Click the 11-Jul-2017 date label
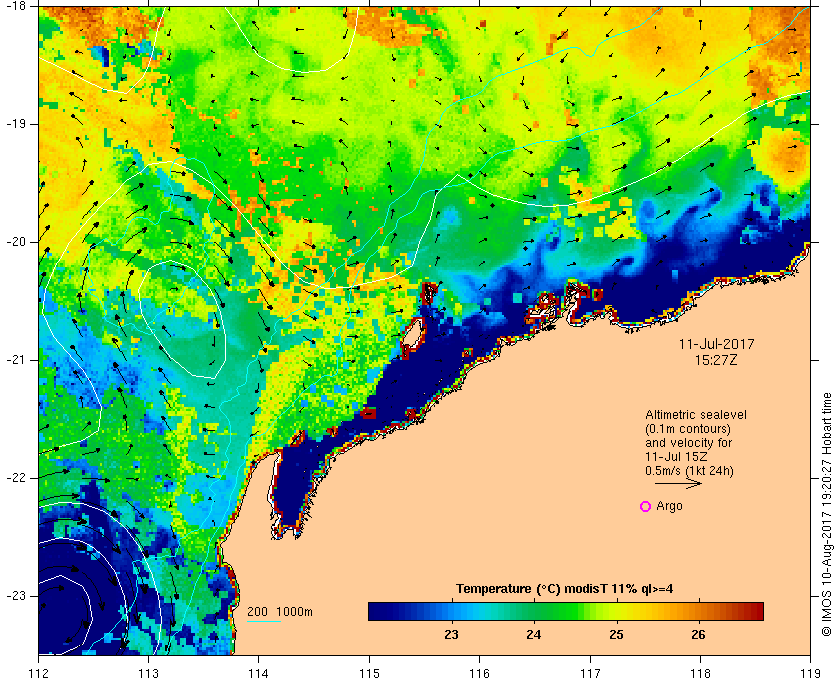 (716, 344)
